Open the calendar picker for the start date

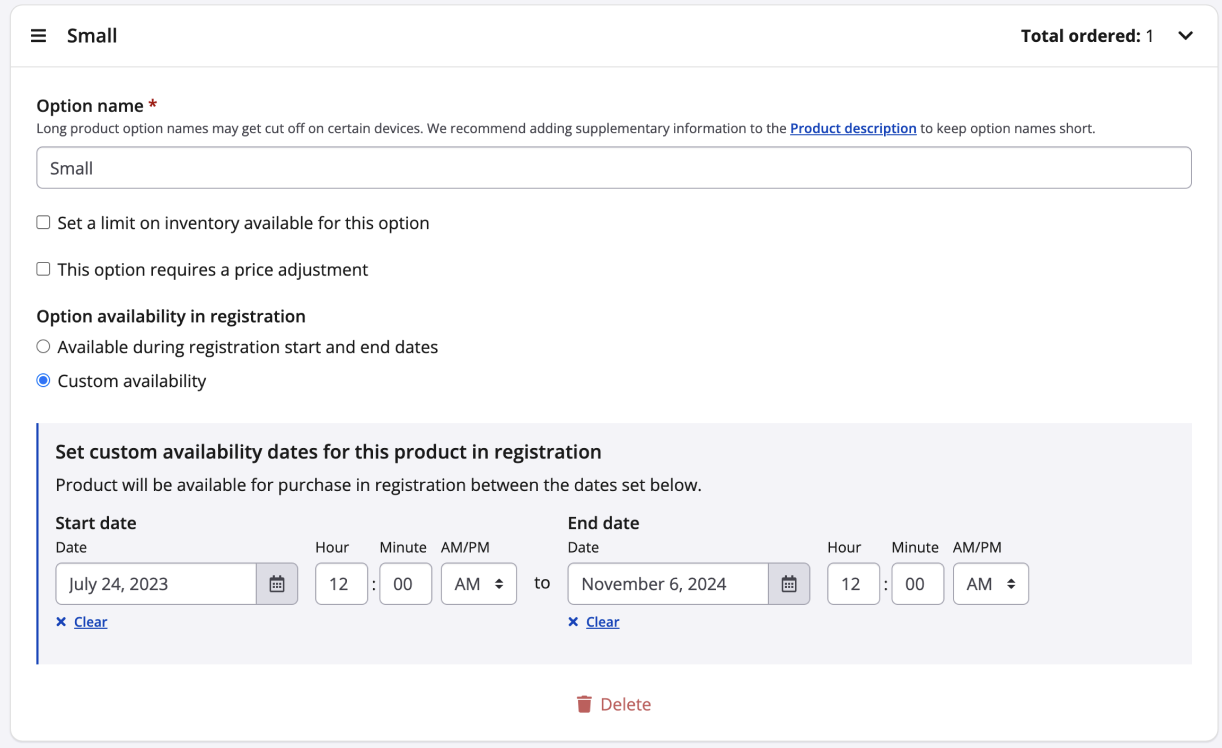coord(277,583)
